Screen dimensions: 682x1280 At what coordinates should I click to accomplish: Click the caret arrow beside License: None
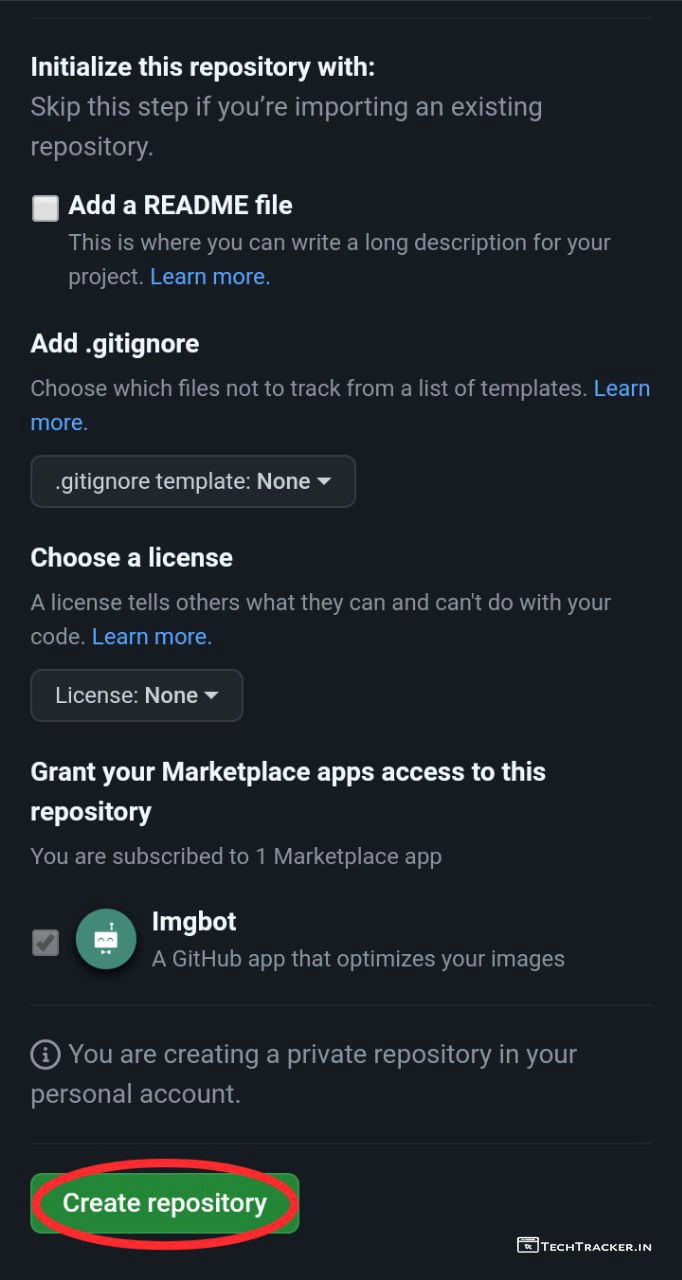pos(211,695)
